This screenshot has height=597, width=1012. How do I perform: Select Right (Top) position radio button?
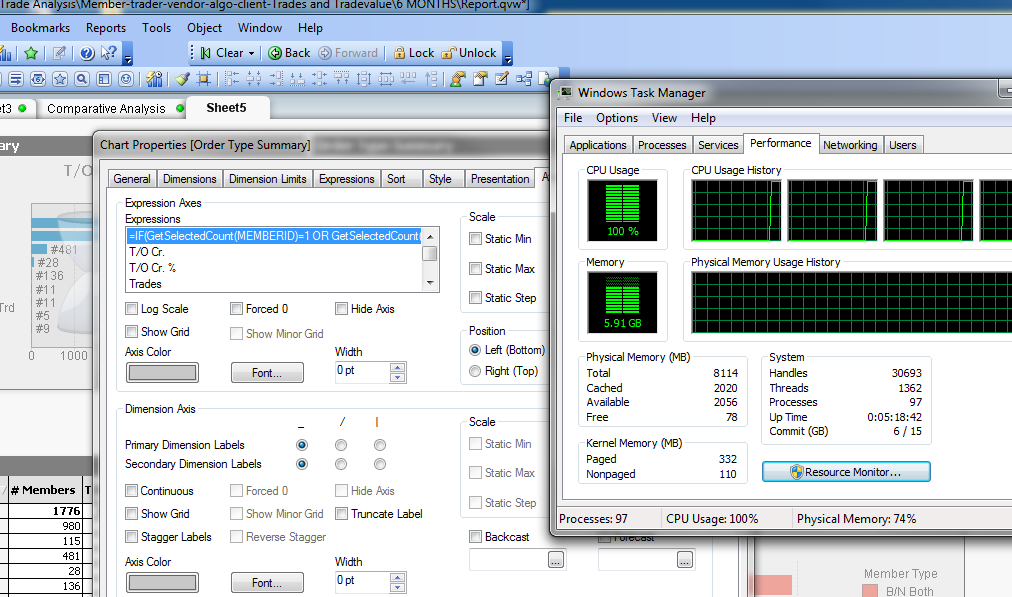tap(475, 371)
